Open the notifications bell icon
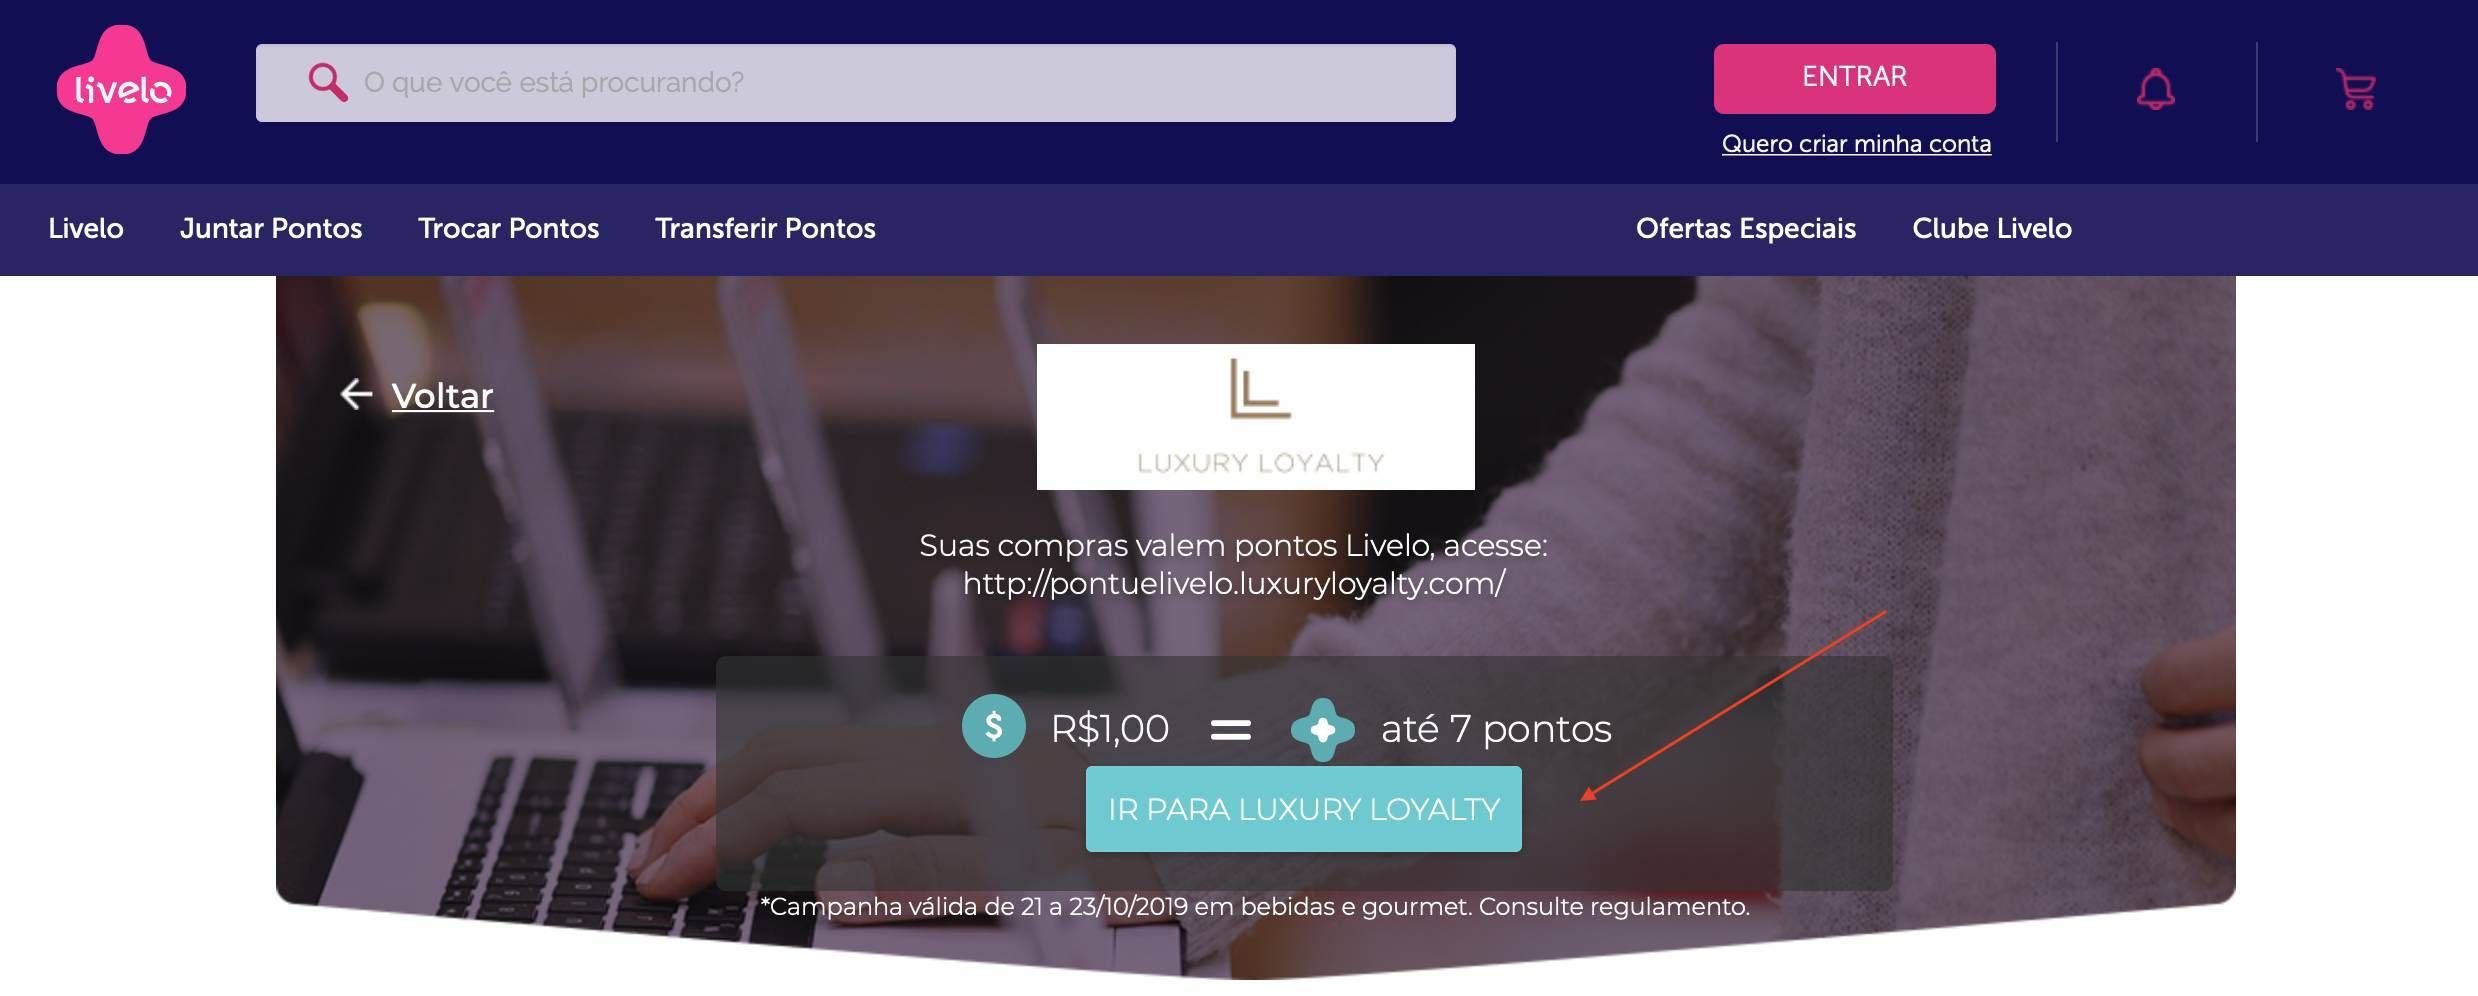 pos(2155,89)
